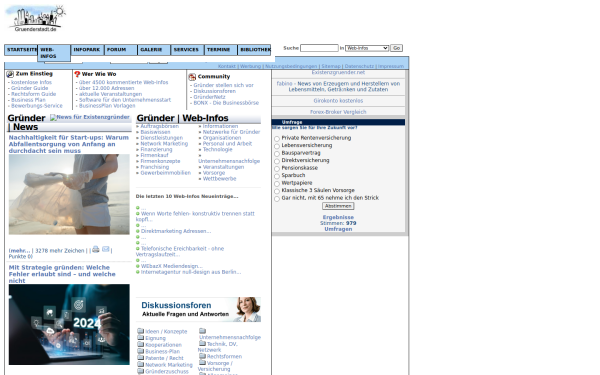Open the Mit Strategie gründen article headline
600x375 pixels.
click(x=62, y=274)
